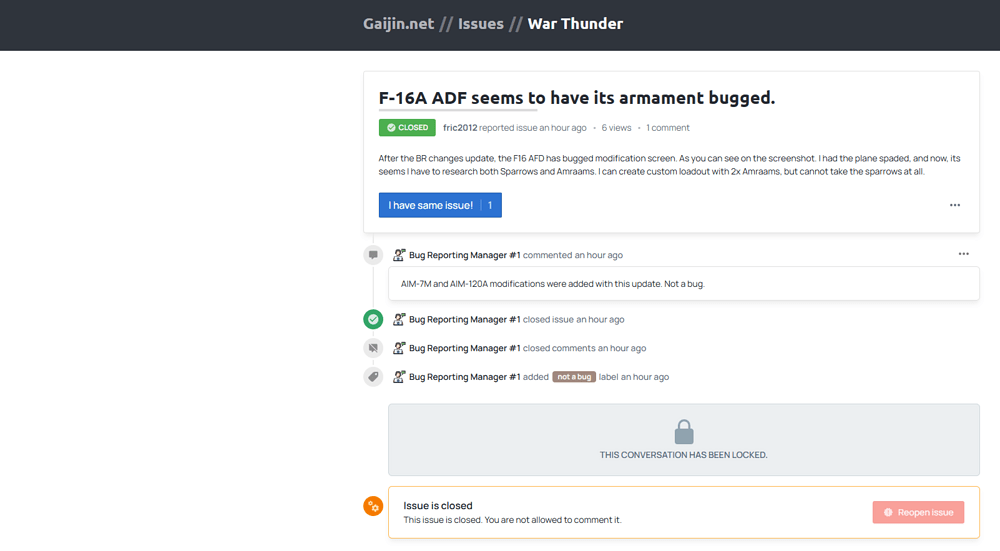This screenshot has width=1000, height=551.
Task: Click manager avatar beside closed comments entry
Action: (399, 348)
